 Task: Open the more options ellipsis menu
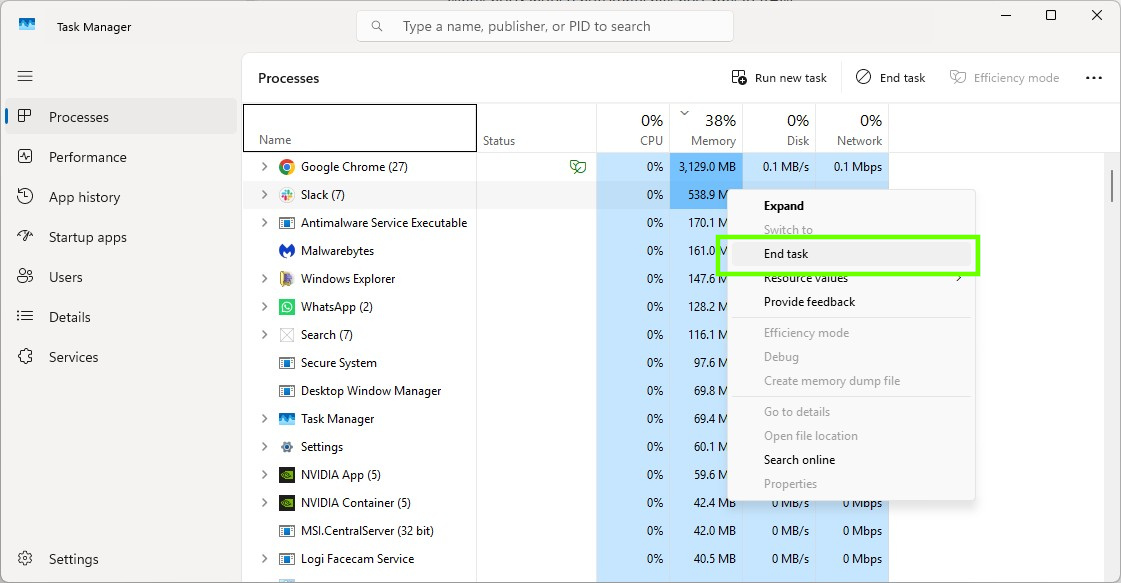(x=1093, y=78)
